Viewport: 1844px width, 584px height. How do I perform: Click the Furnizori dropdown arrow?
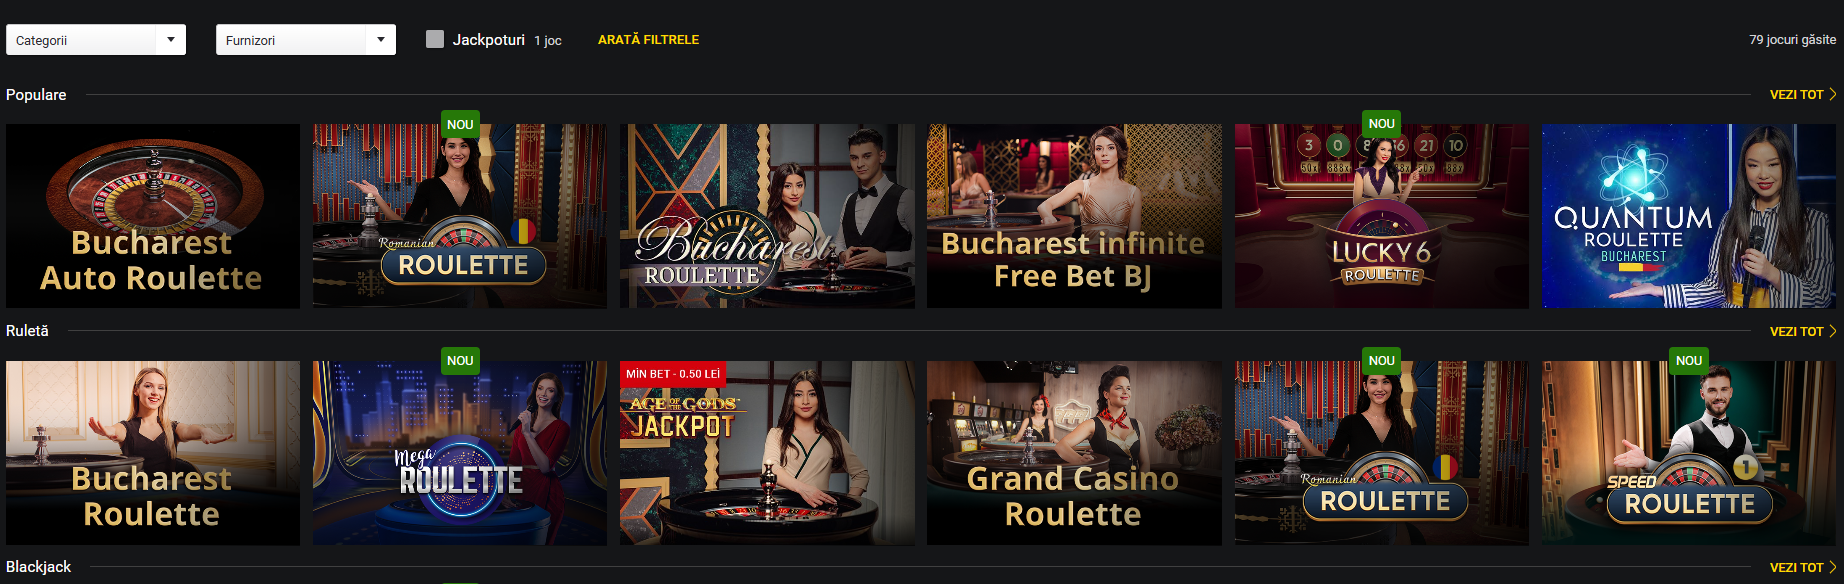click(381, 40)
